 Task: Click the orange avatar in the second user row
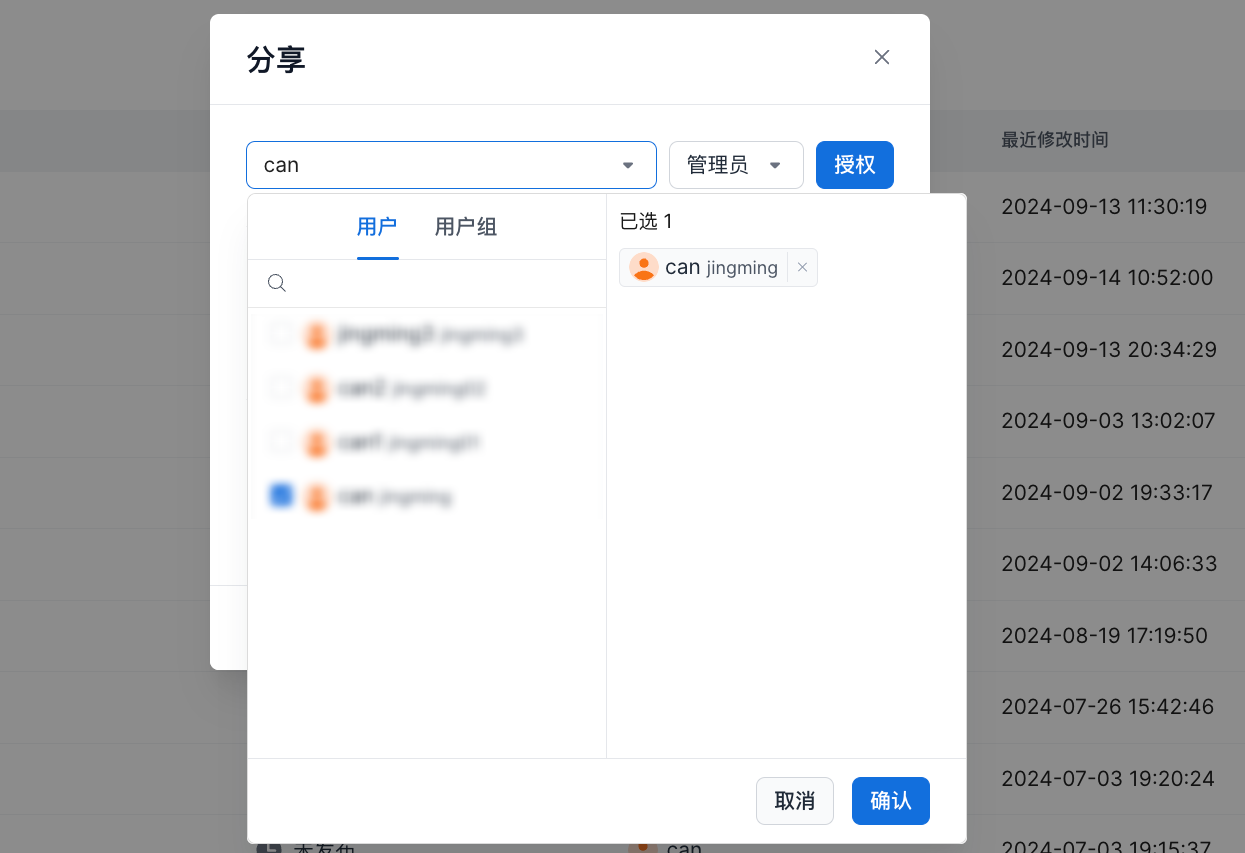tap(317, 389)
